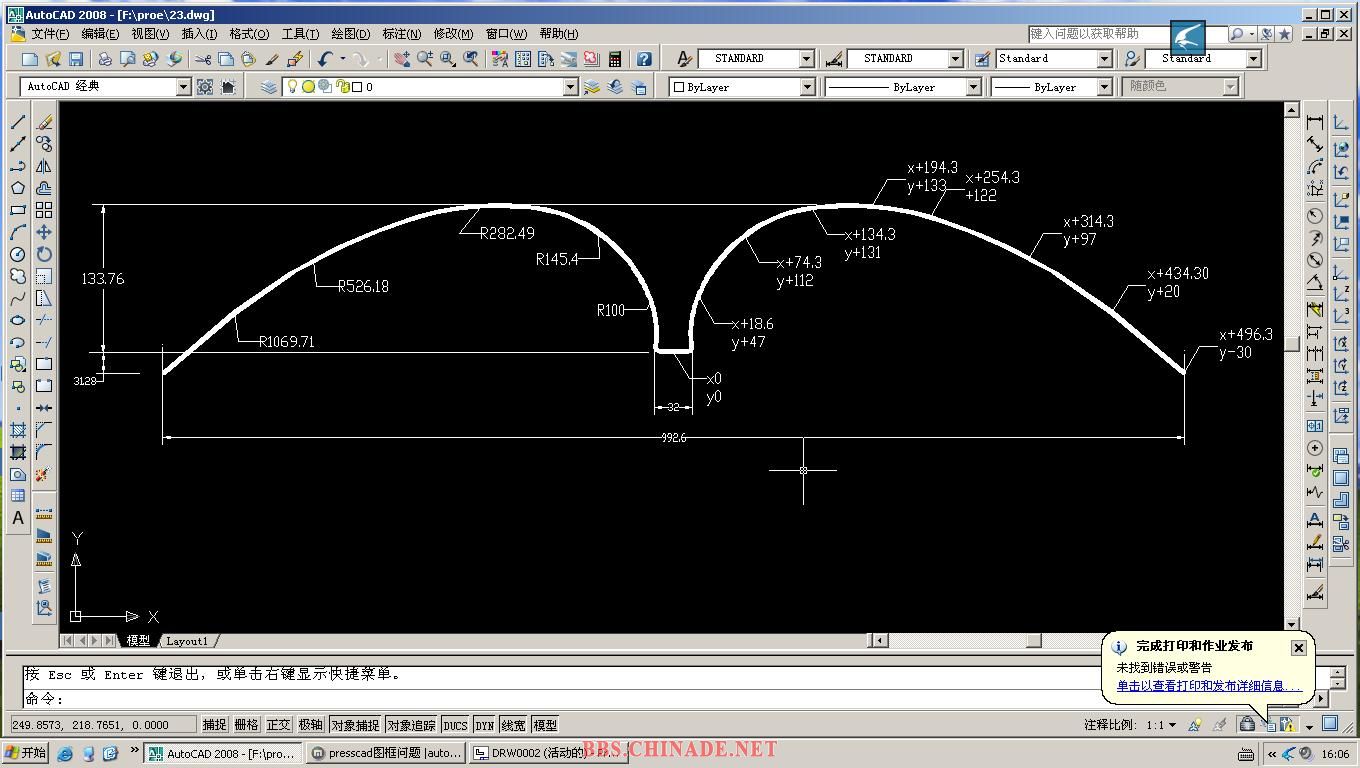Select the Linear dimension tool
Image resolution: width=1360 pixels, height=768 pixels.
[1315, 122]
